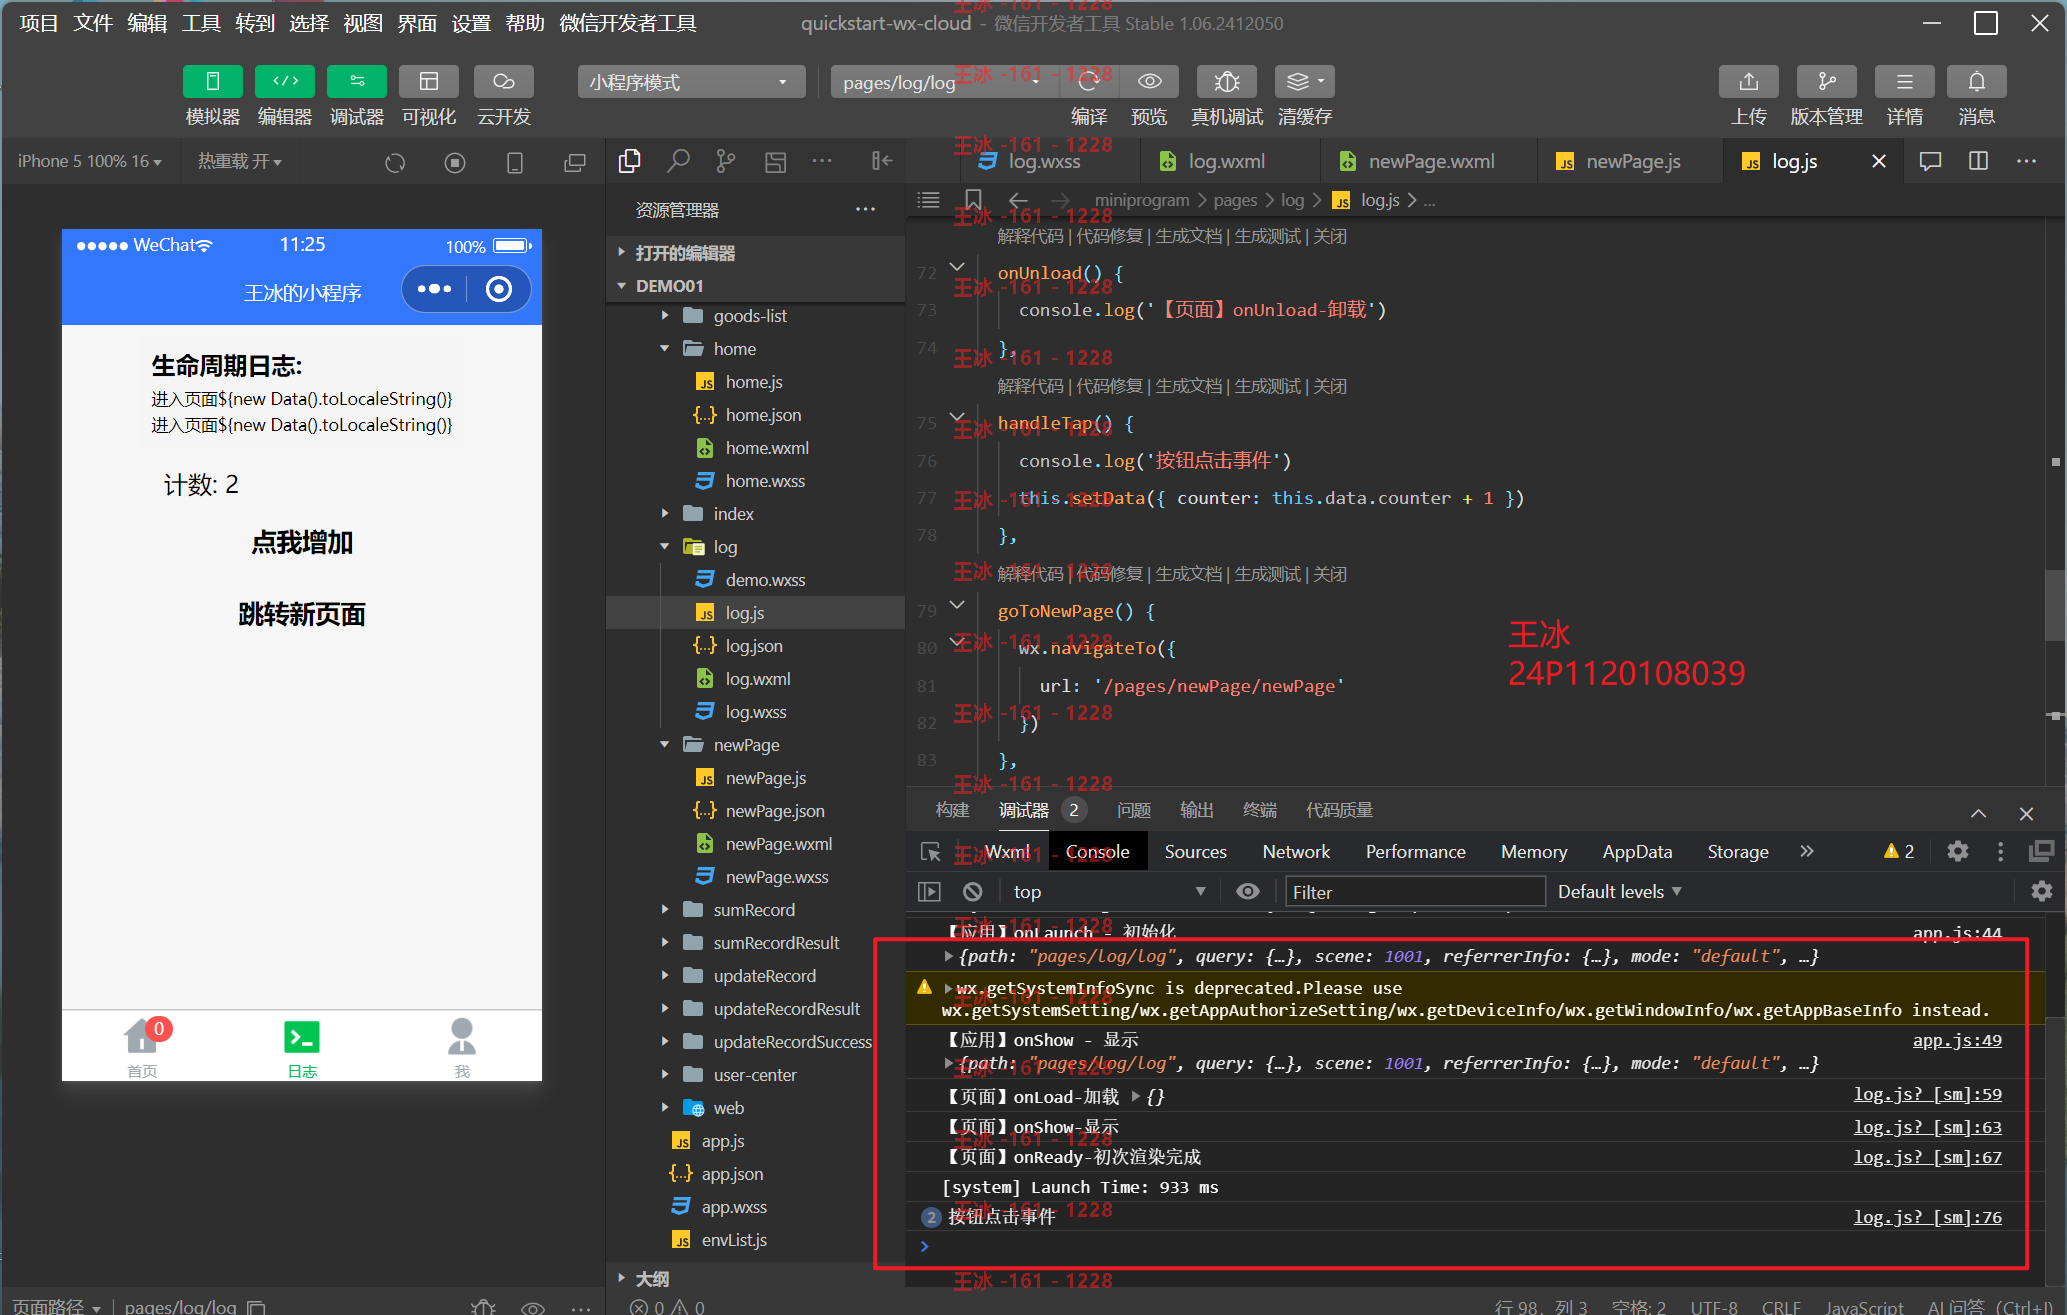Collapse the home folder
Image resolution: width=2067 pixels, height=1315 pixels.
[755, 349]
